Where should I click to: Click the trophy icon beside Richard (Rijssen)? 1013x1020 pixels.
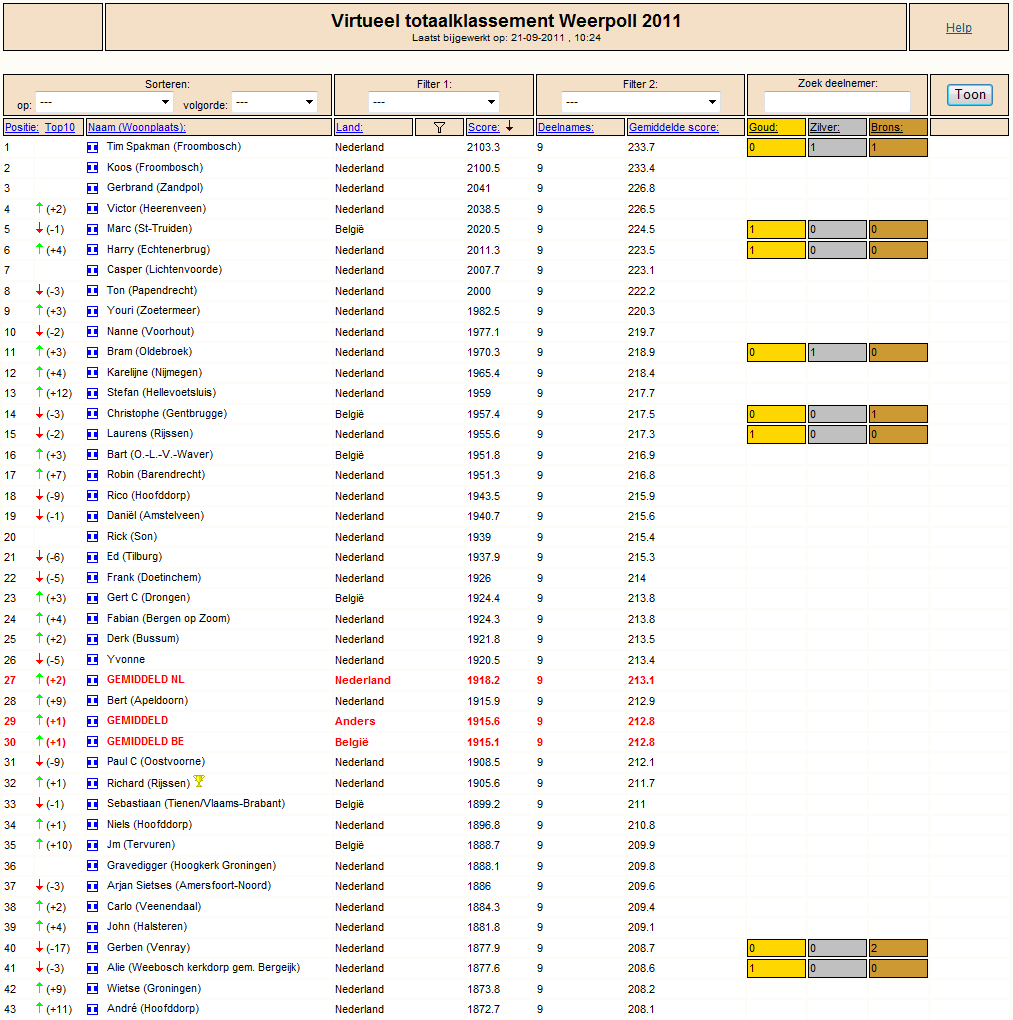[x=199, y=781]
